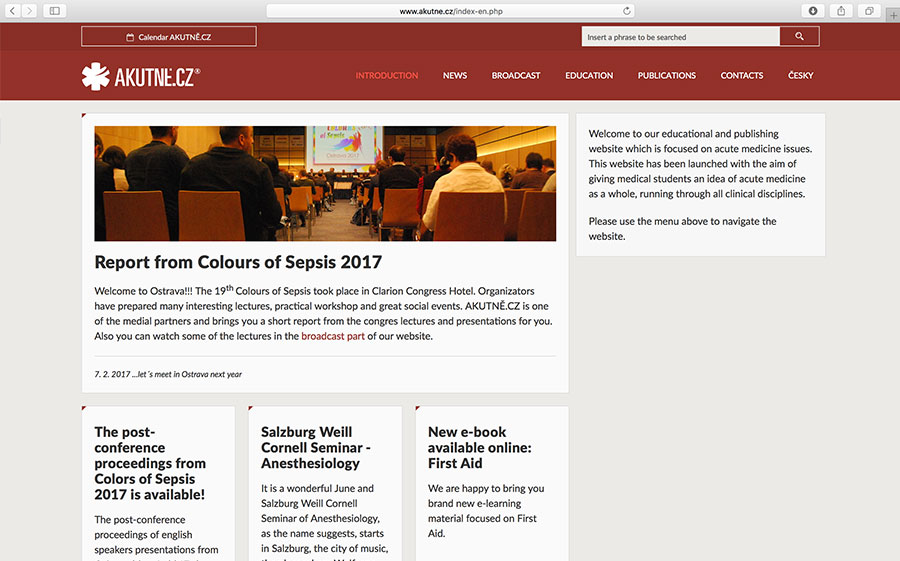Click the address bar showing www.akutne.cz
The height and width of the screenshot is (561, 900).
point(451,10)
